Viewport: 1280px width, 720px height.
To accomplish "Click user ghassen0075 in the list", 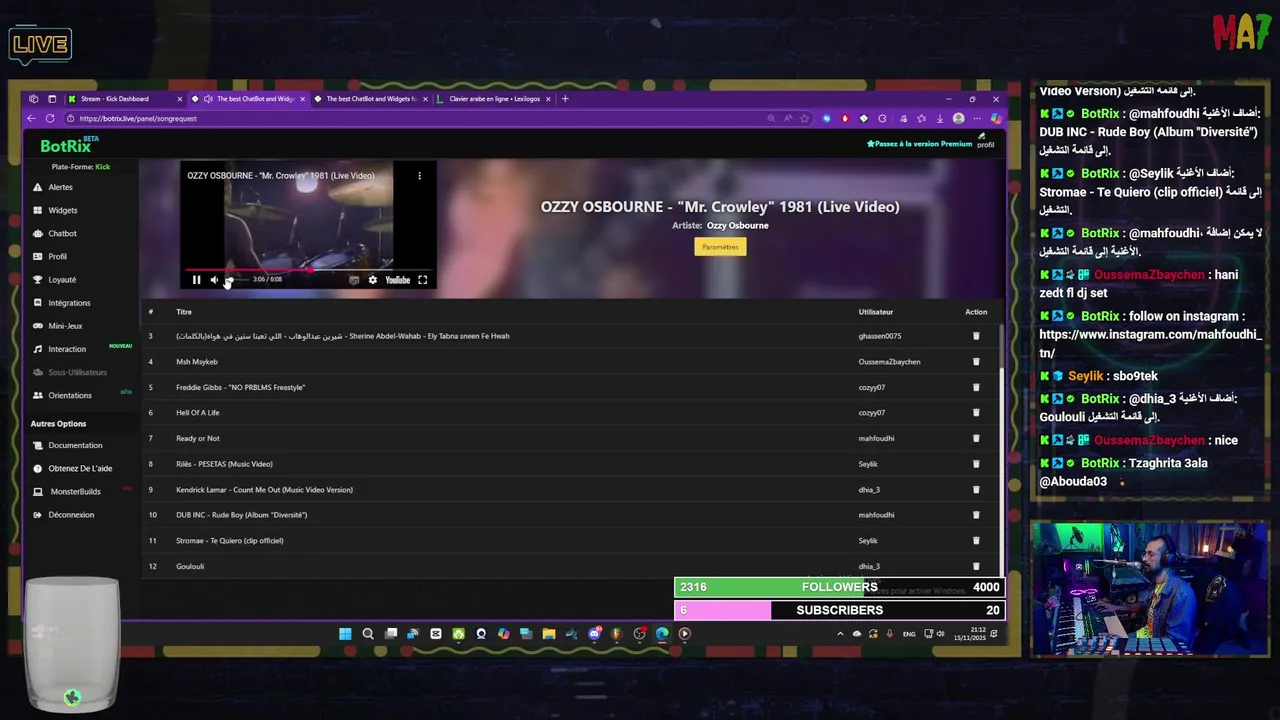I will click(x=880, y=336).
